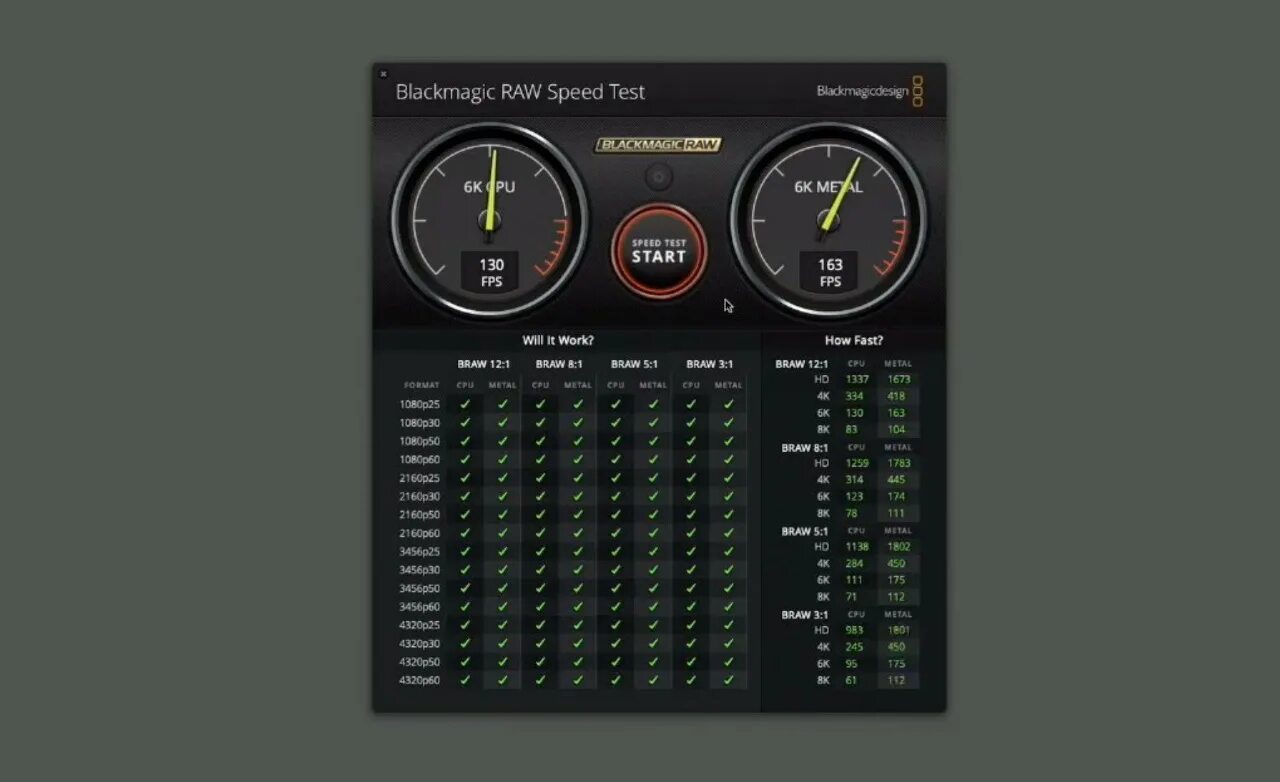Select the 3456p50 format row label
The width and height of the screenshot is (1280, 782).
pos(420,588)
